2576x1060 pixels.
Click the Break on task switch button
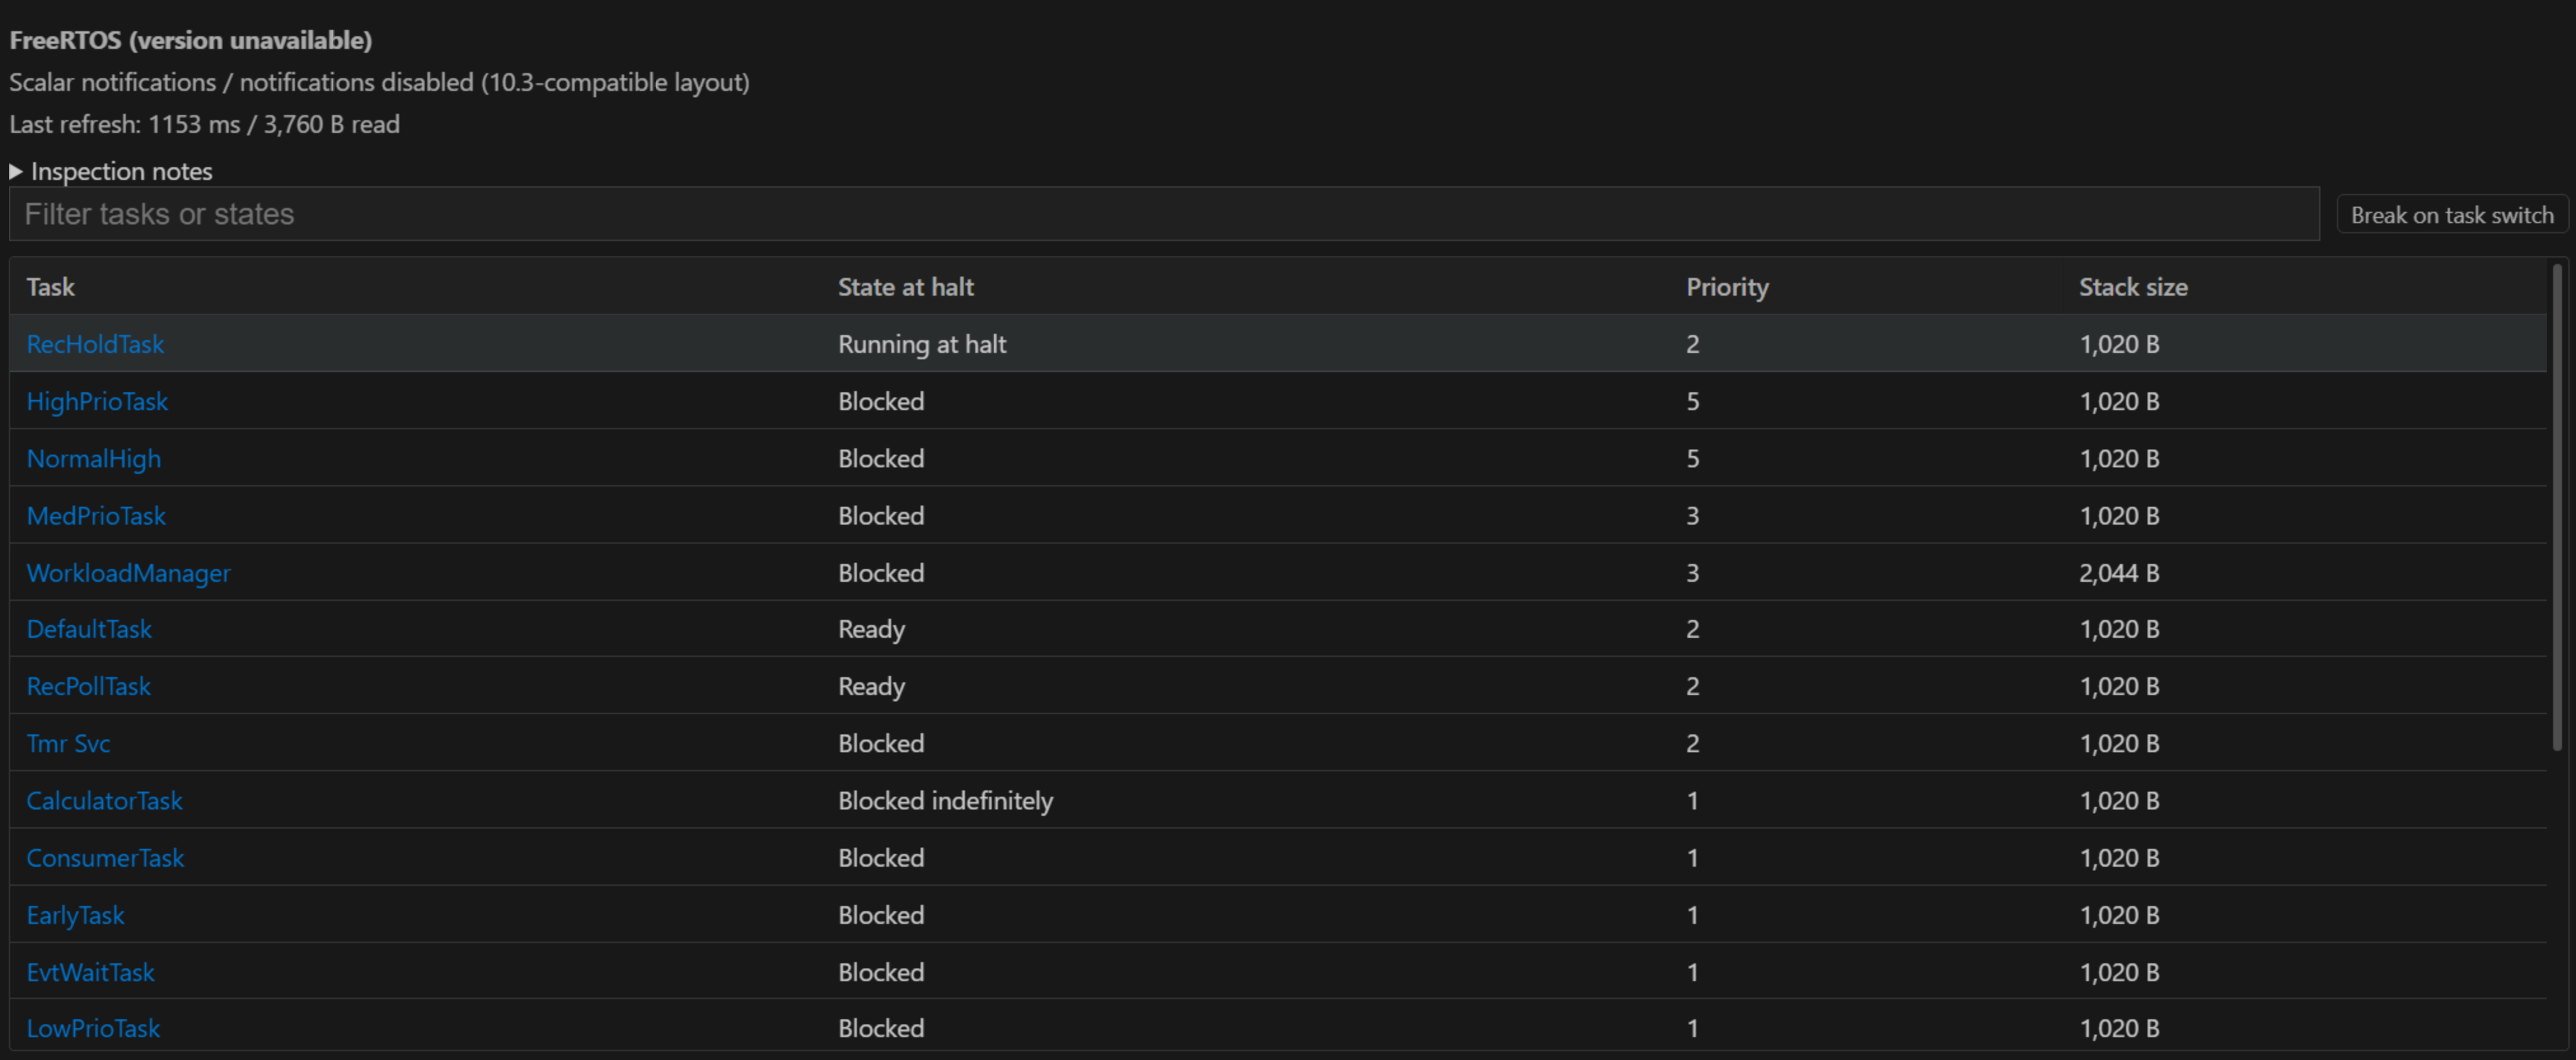(2452, 215)
